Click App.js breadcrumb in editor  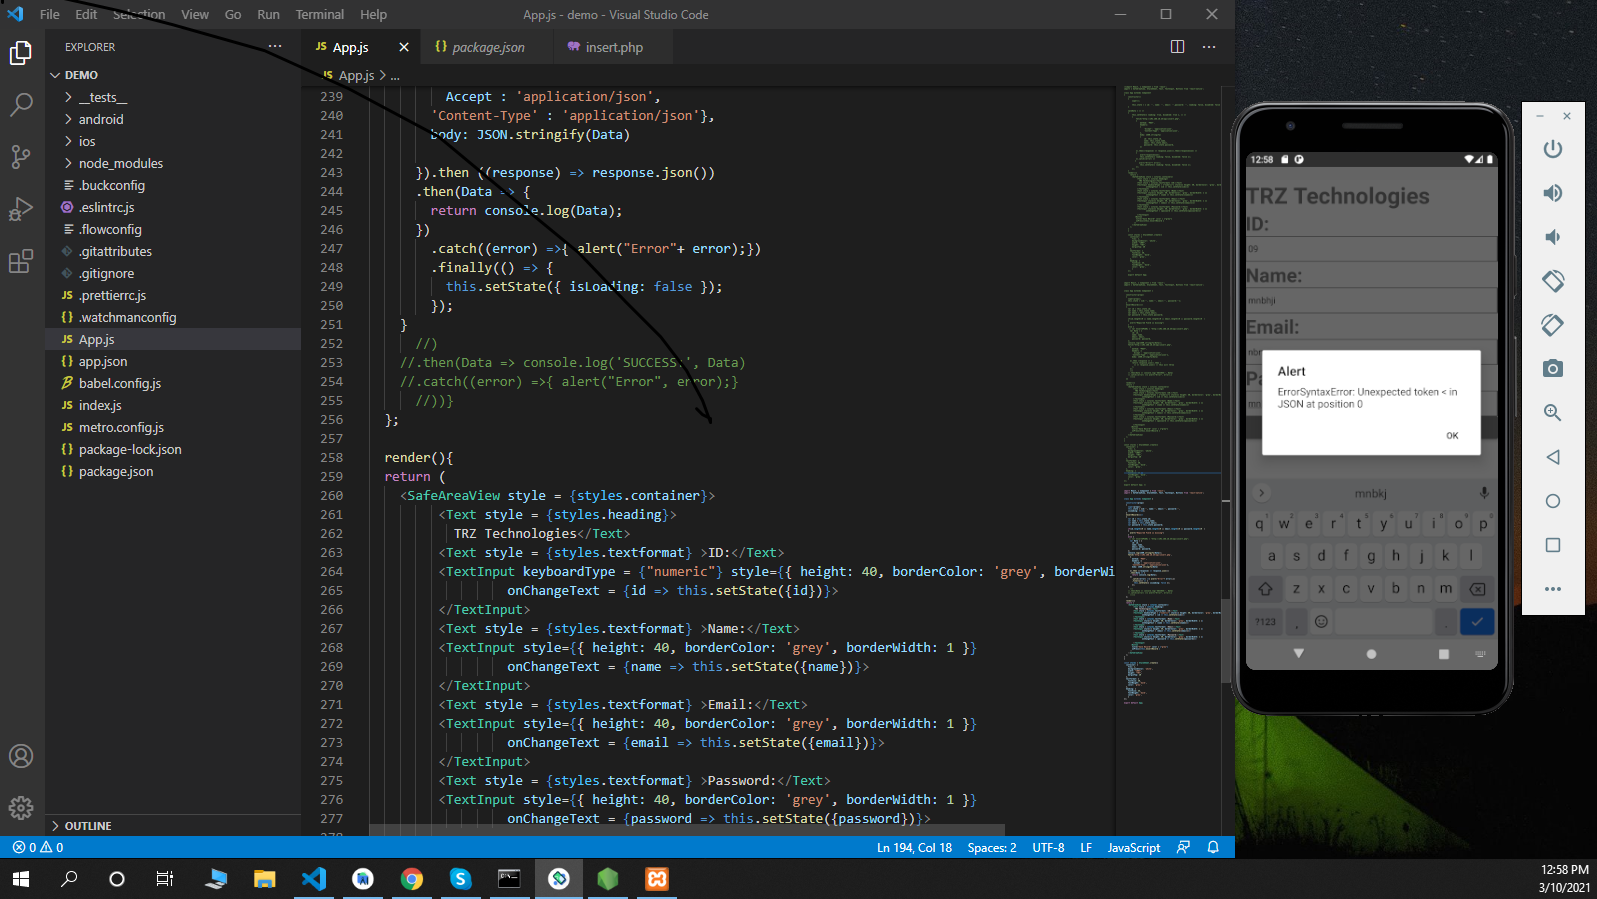point(356,75)
